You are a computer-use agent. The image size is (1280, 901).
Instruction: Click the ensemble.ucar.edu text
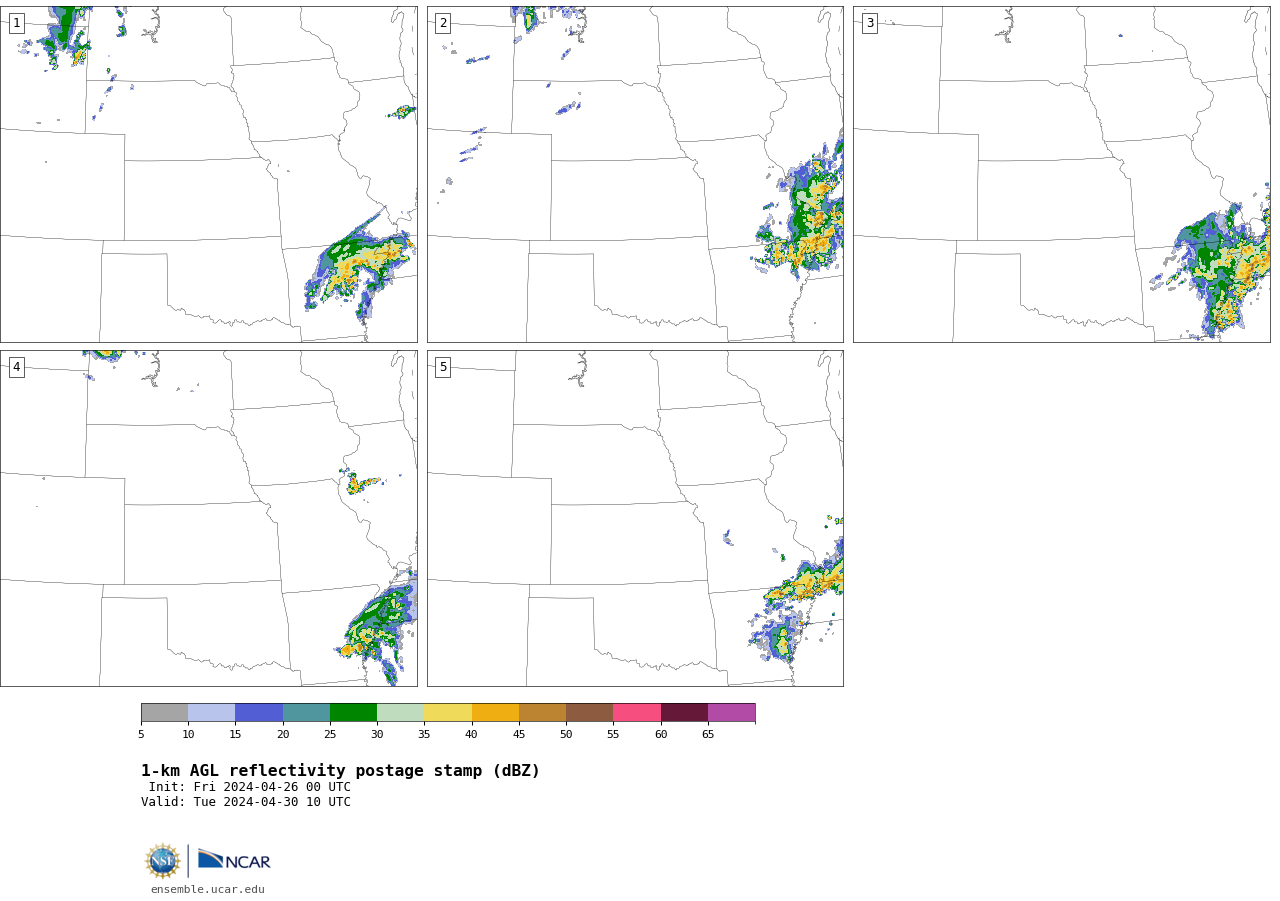tap(208, 889)
